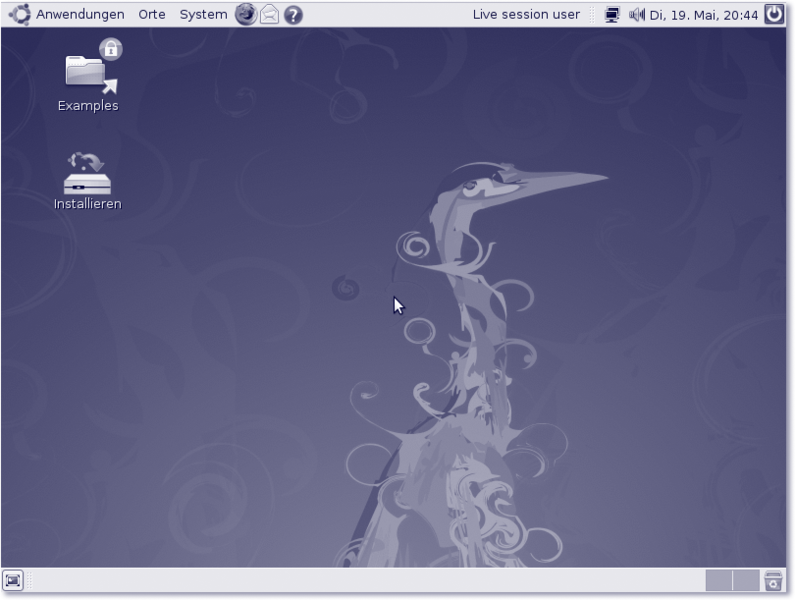Select the Examples folder on desktop

point(88,76)
